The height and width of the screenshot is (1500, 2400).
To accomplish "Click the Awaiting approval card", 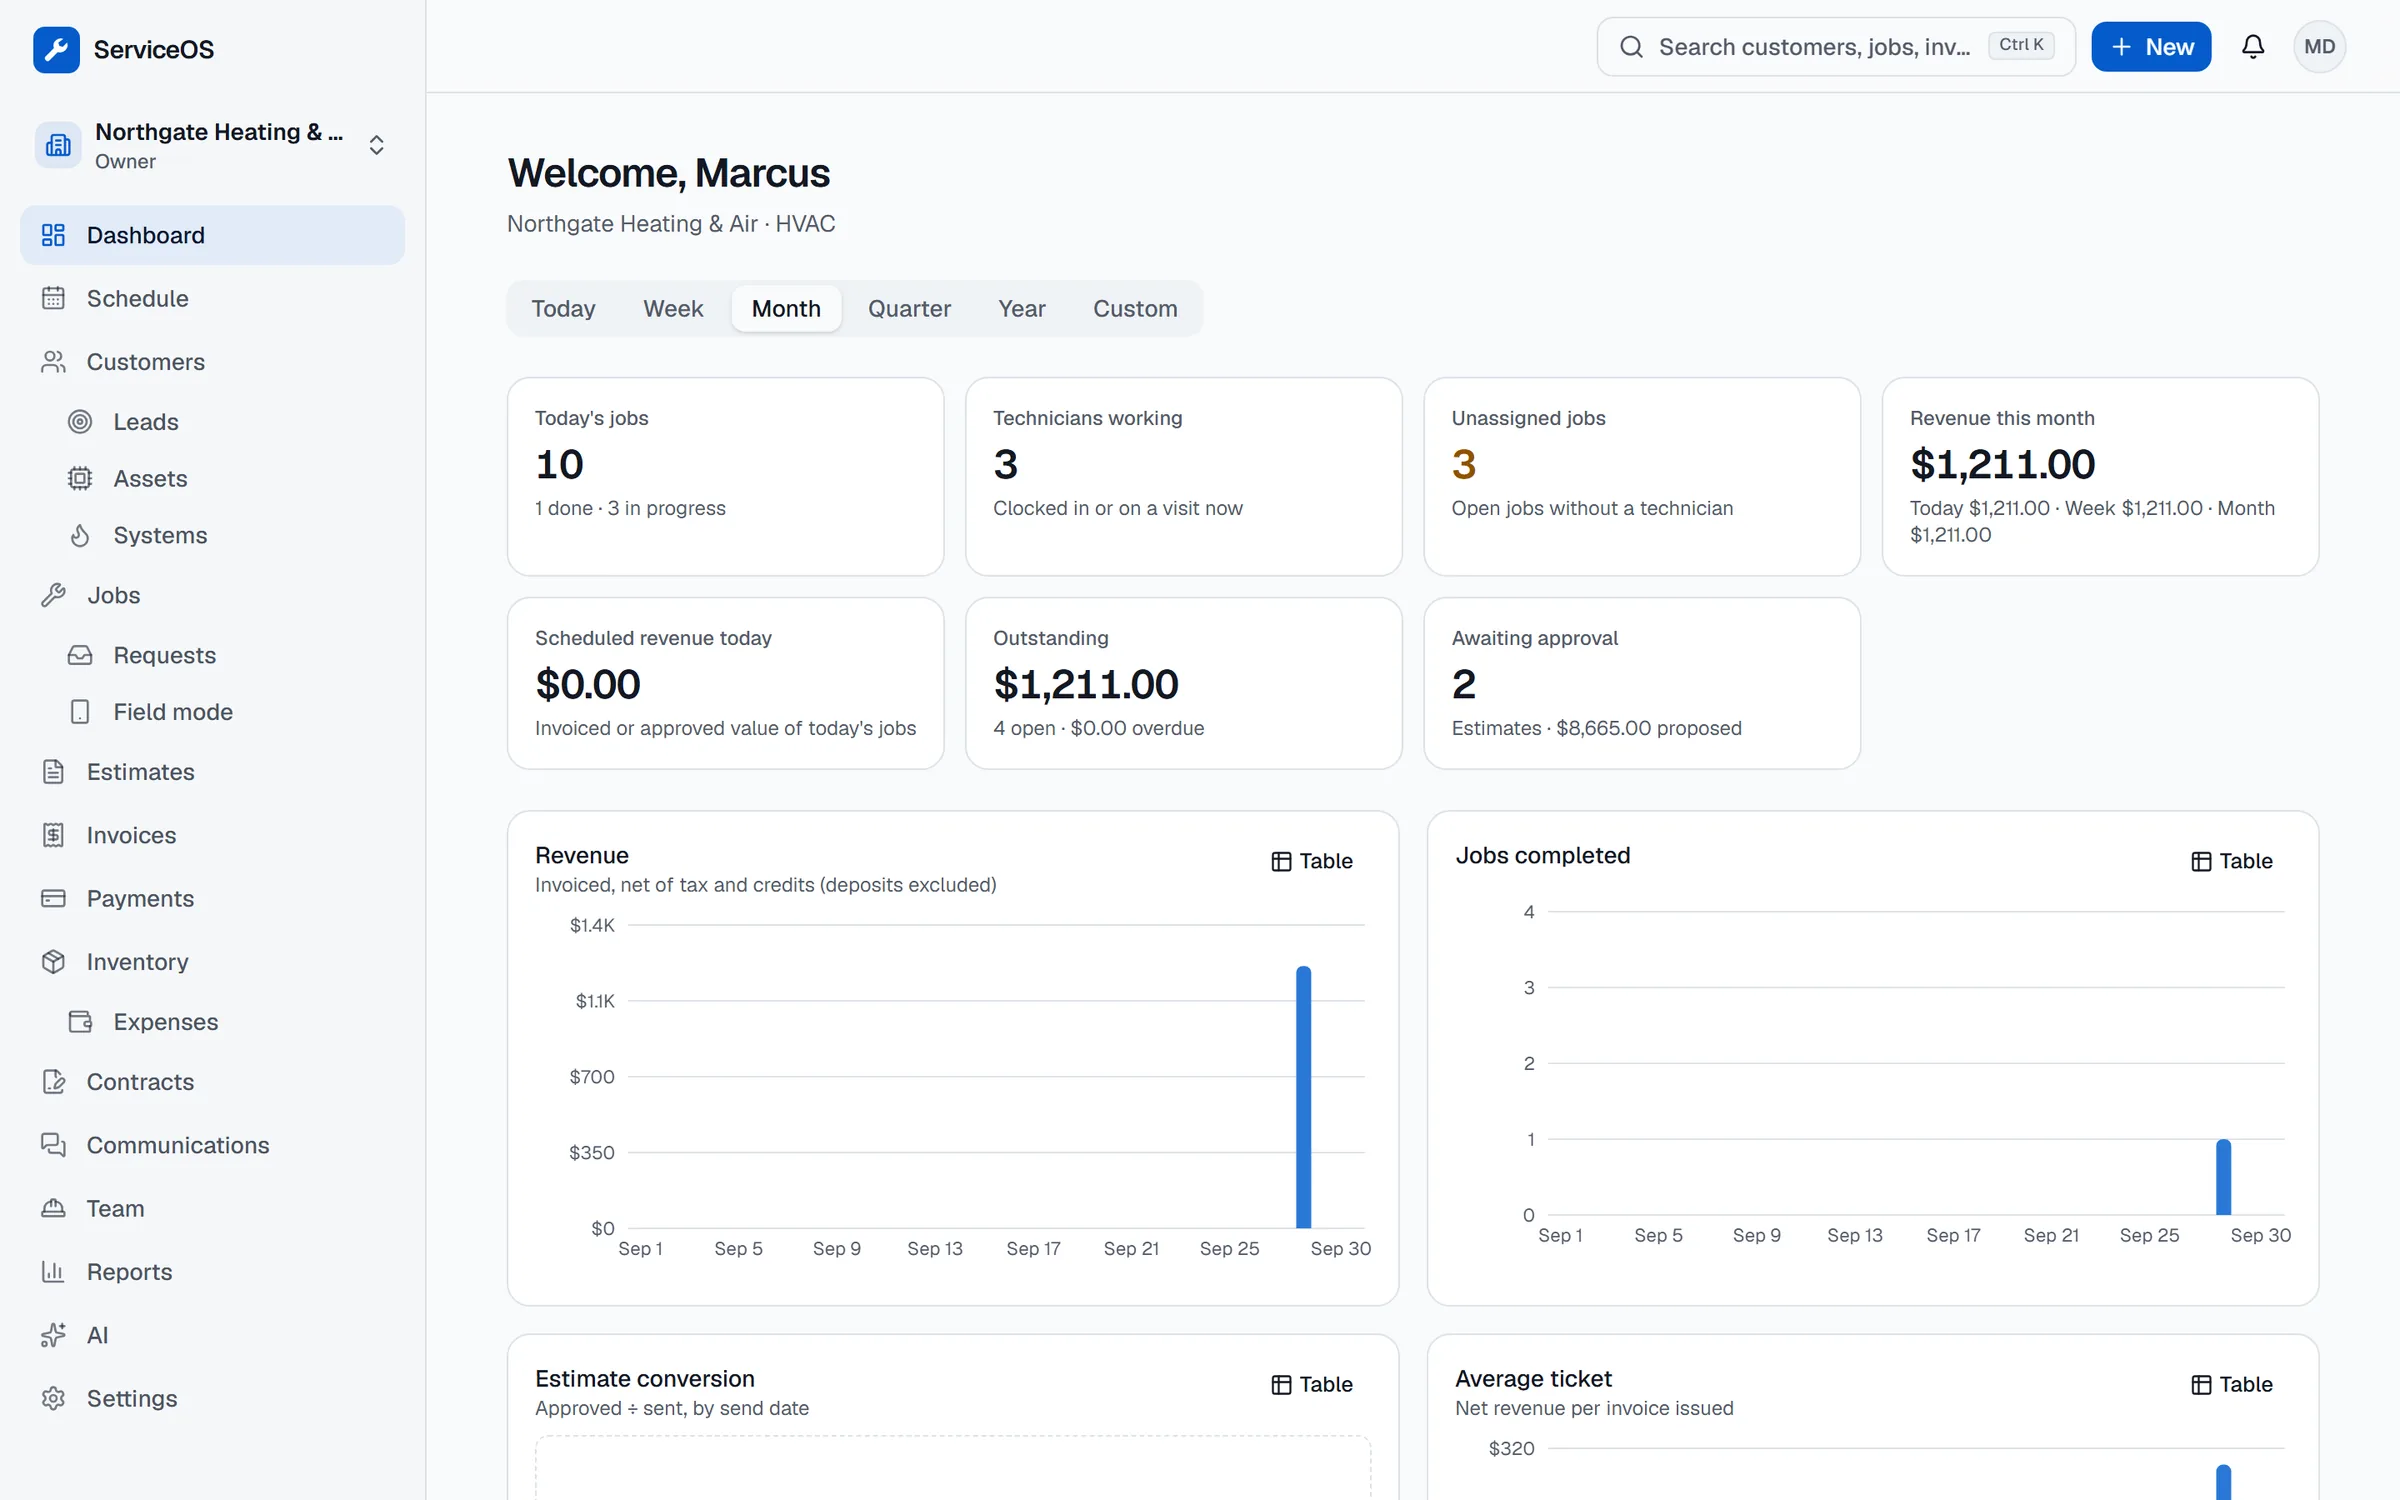I will pyautogui.click(x=1641, y=683).
